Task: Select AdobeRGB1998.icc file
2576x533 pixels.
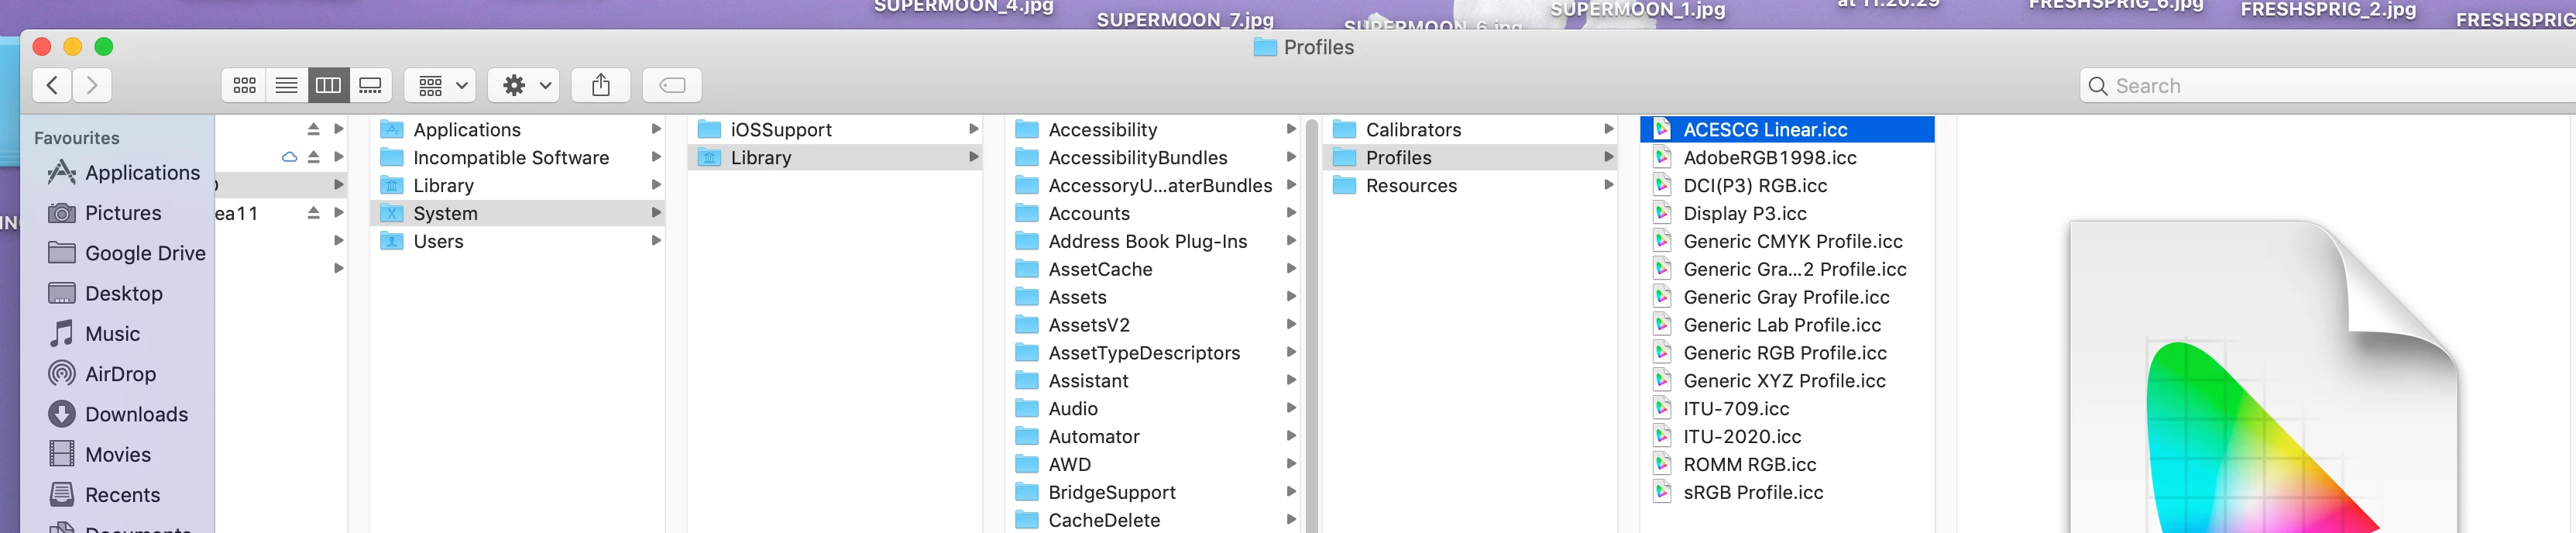Action: pyautogui.click(x=1787, y=158)
